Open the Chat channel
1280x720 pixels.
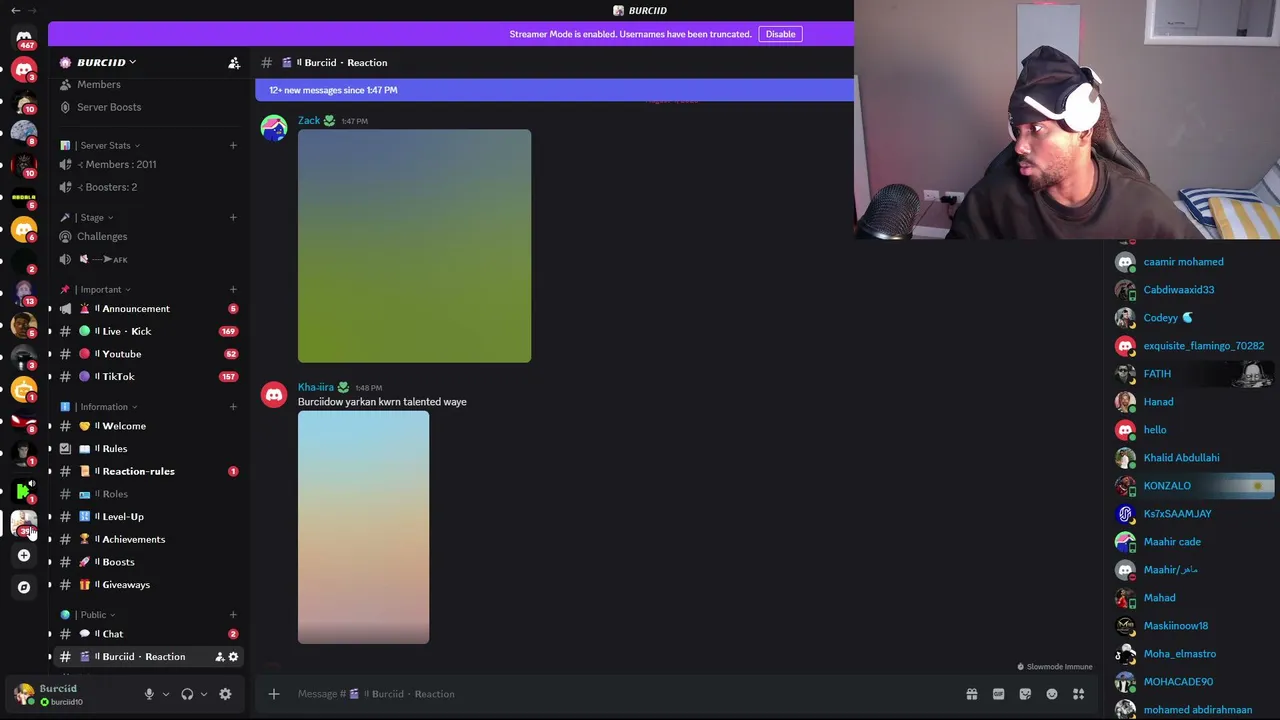148,634
